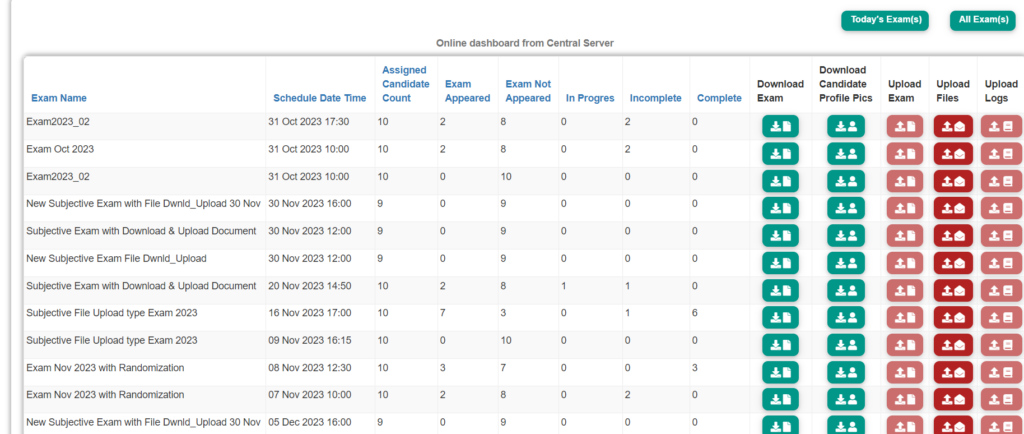Image resolution: width=1024 pixels, height=434 pixels.
Task: Upload exam scheduled 07 Nov 2023 10:00
Action: click(904, 399)
